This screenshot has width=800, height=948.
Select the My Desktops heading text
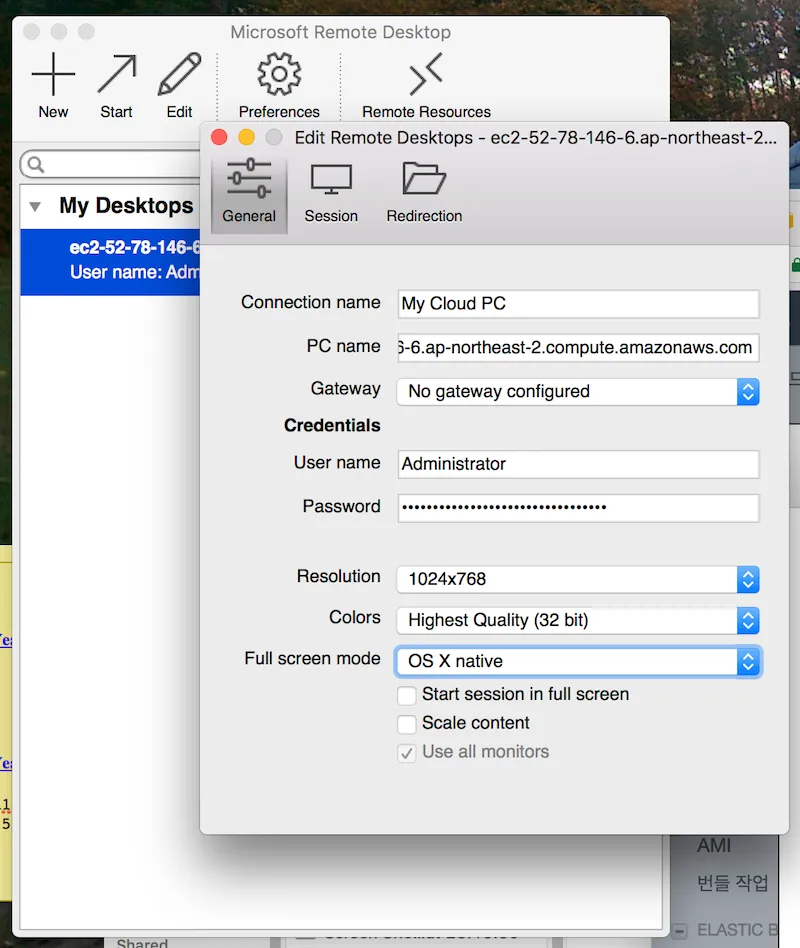(126, 206)
